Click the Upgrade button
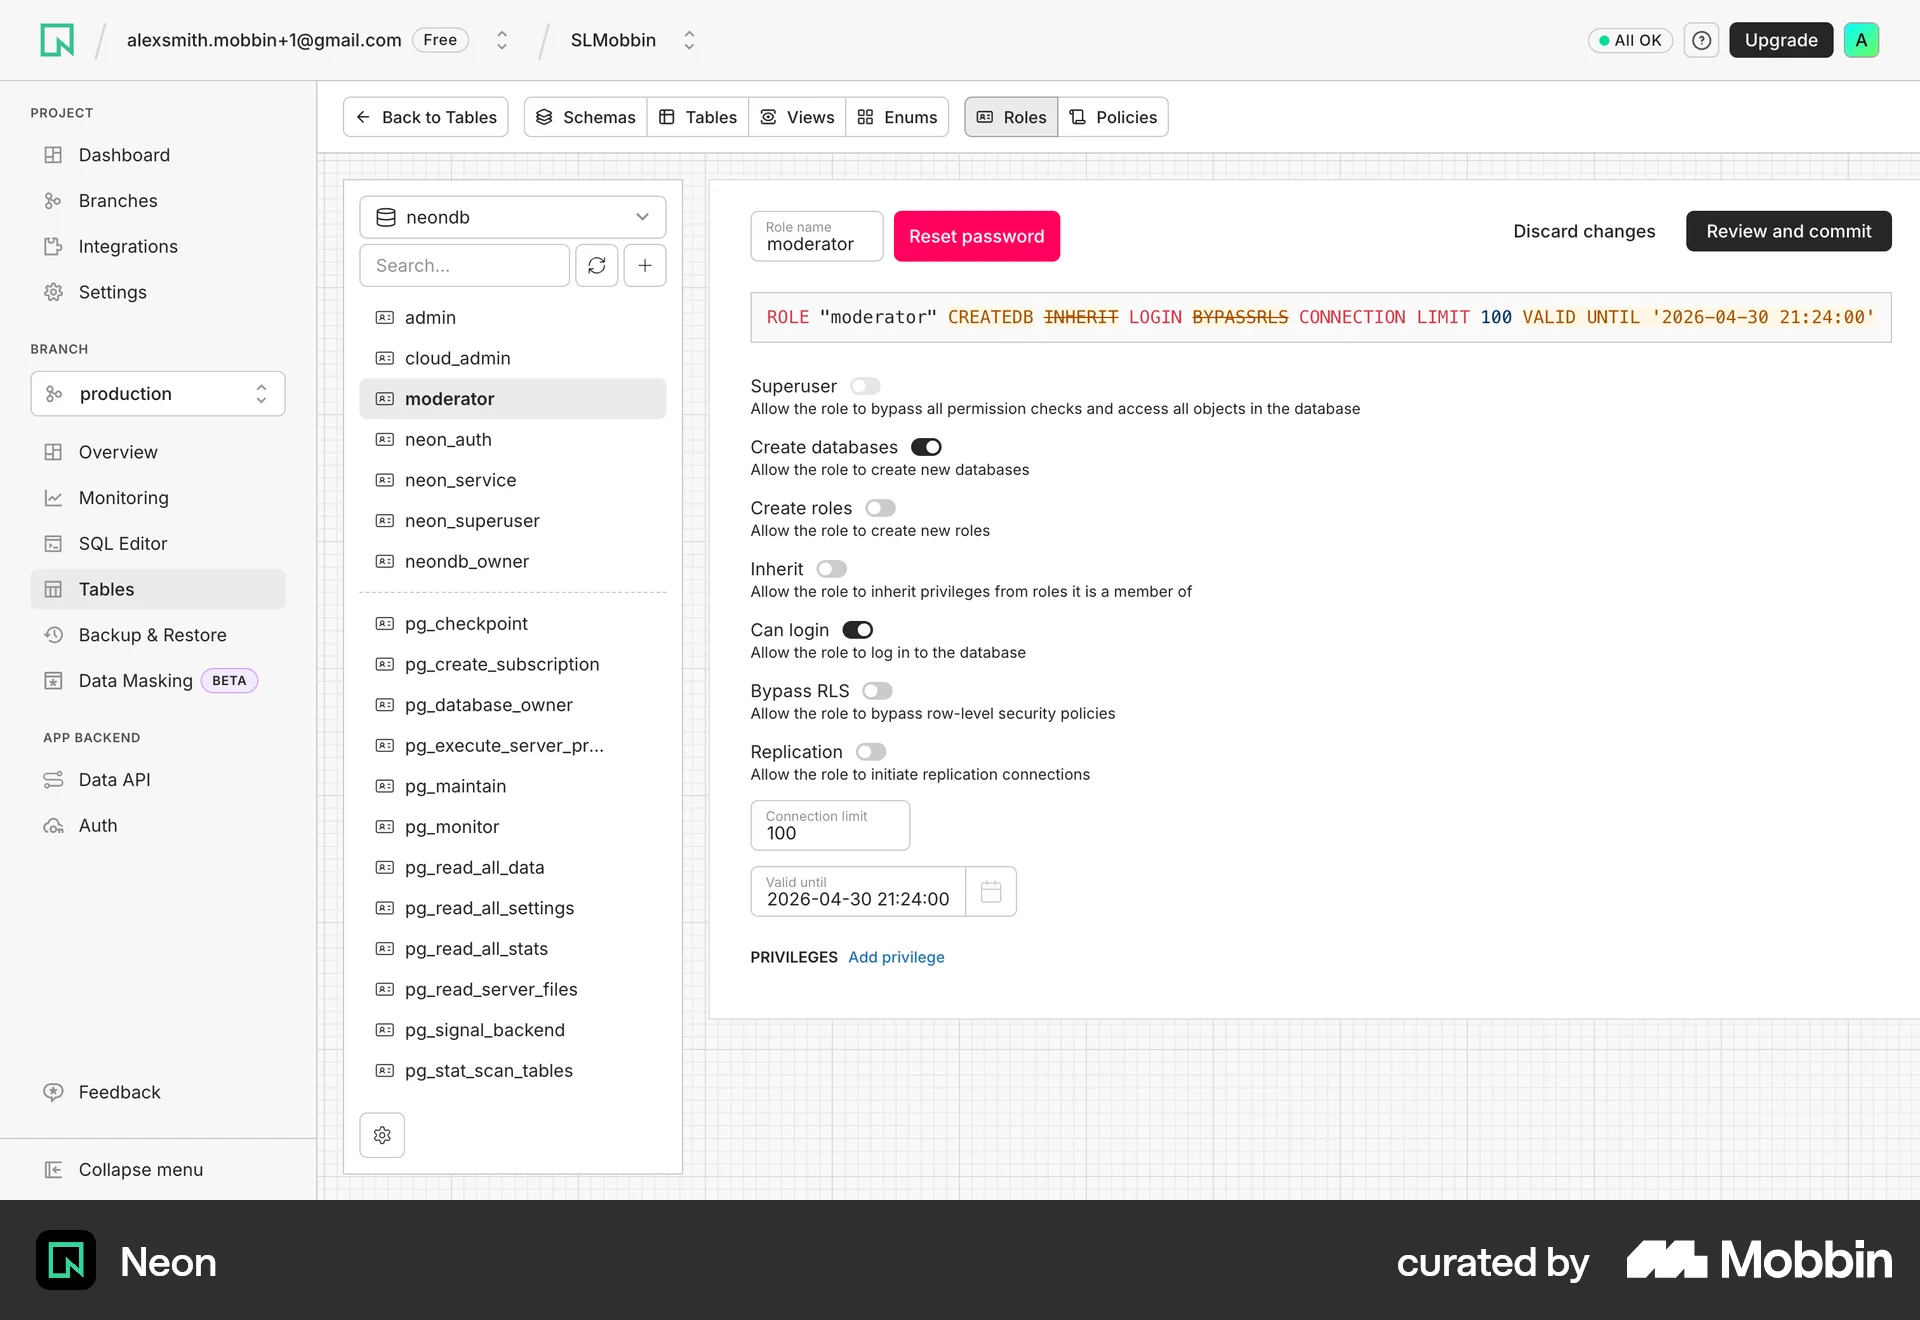1920x1320 pixels. [1781, 40]
